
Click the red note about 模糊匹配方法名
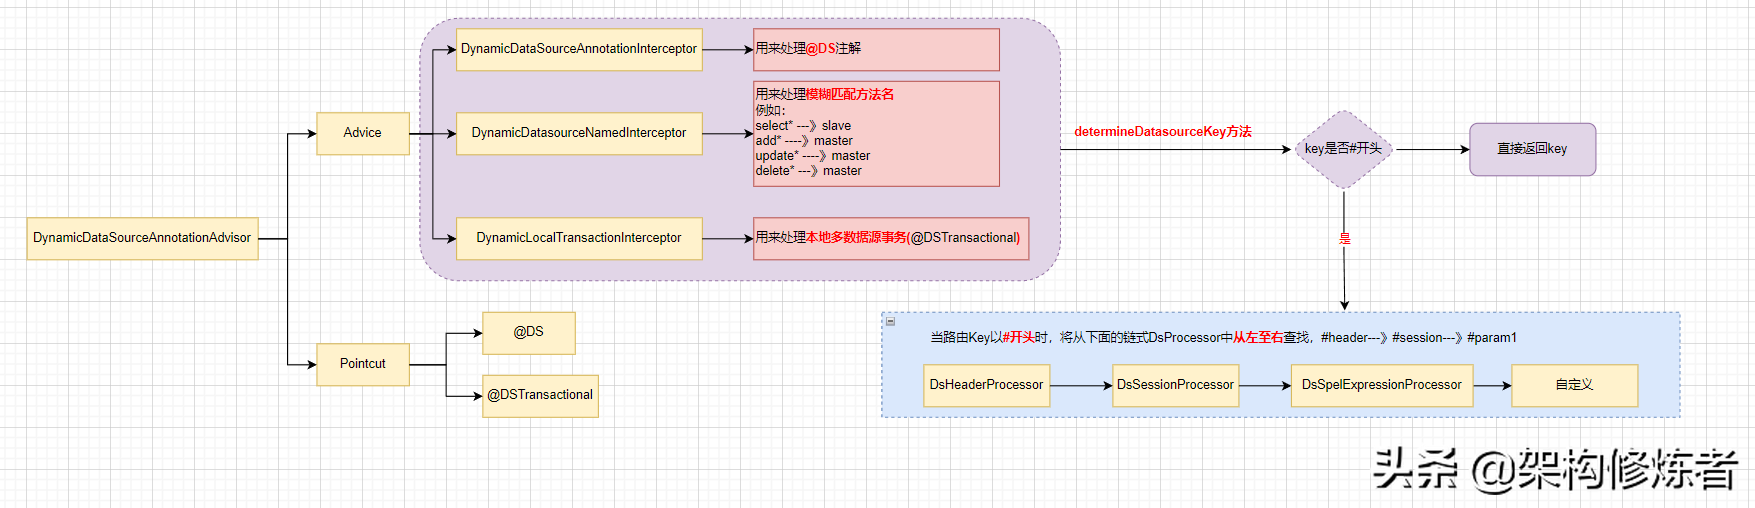pyautogui.click(x=876, y=133)
